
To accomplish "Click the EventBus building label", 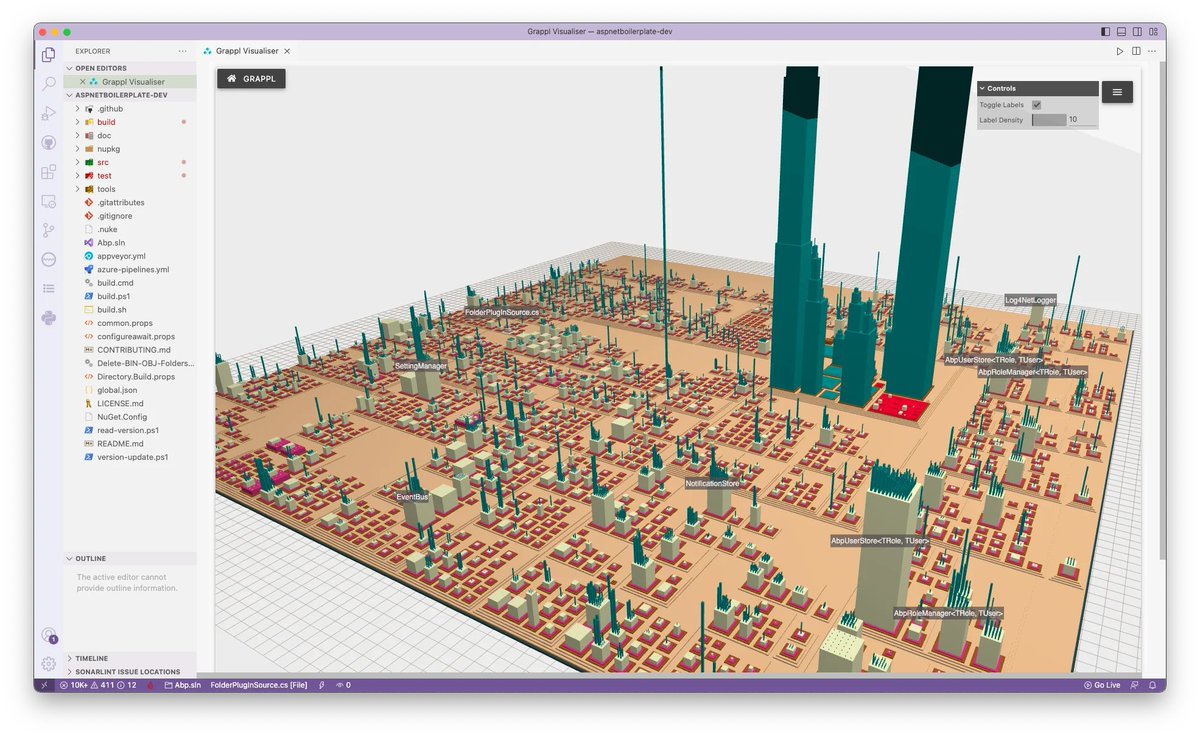I will pos(412,496).
